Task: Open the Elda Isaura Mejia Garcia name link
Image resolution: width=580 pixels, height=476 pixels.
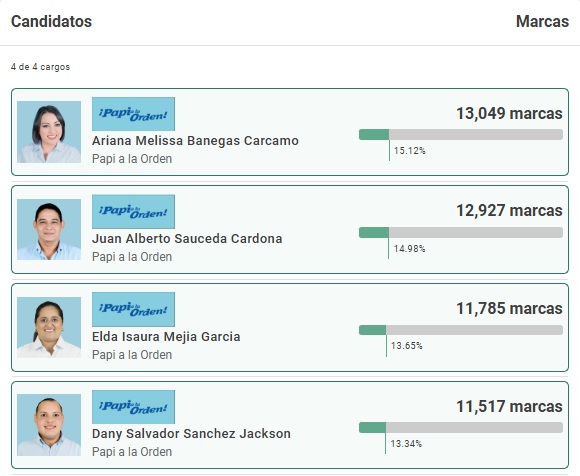Action: tap(166, 337)
